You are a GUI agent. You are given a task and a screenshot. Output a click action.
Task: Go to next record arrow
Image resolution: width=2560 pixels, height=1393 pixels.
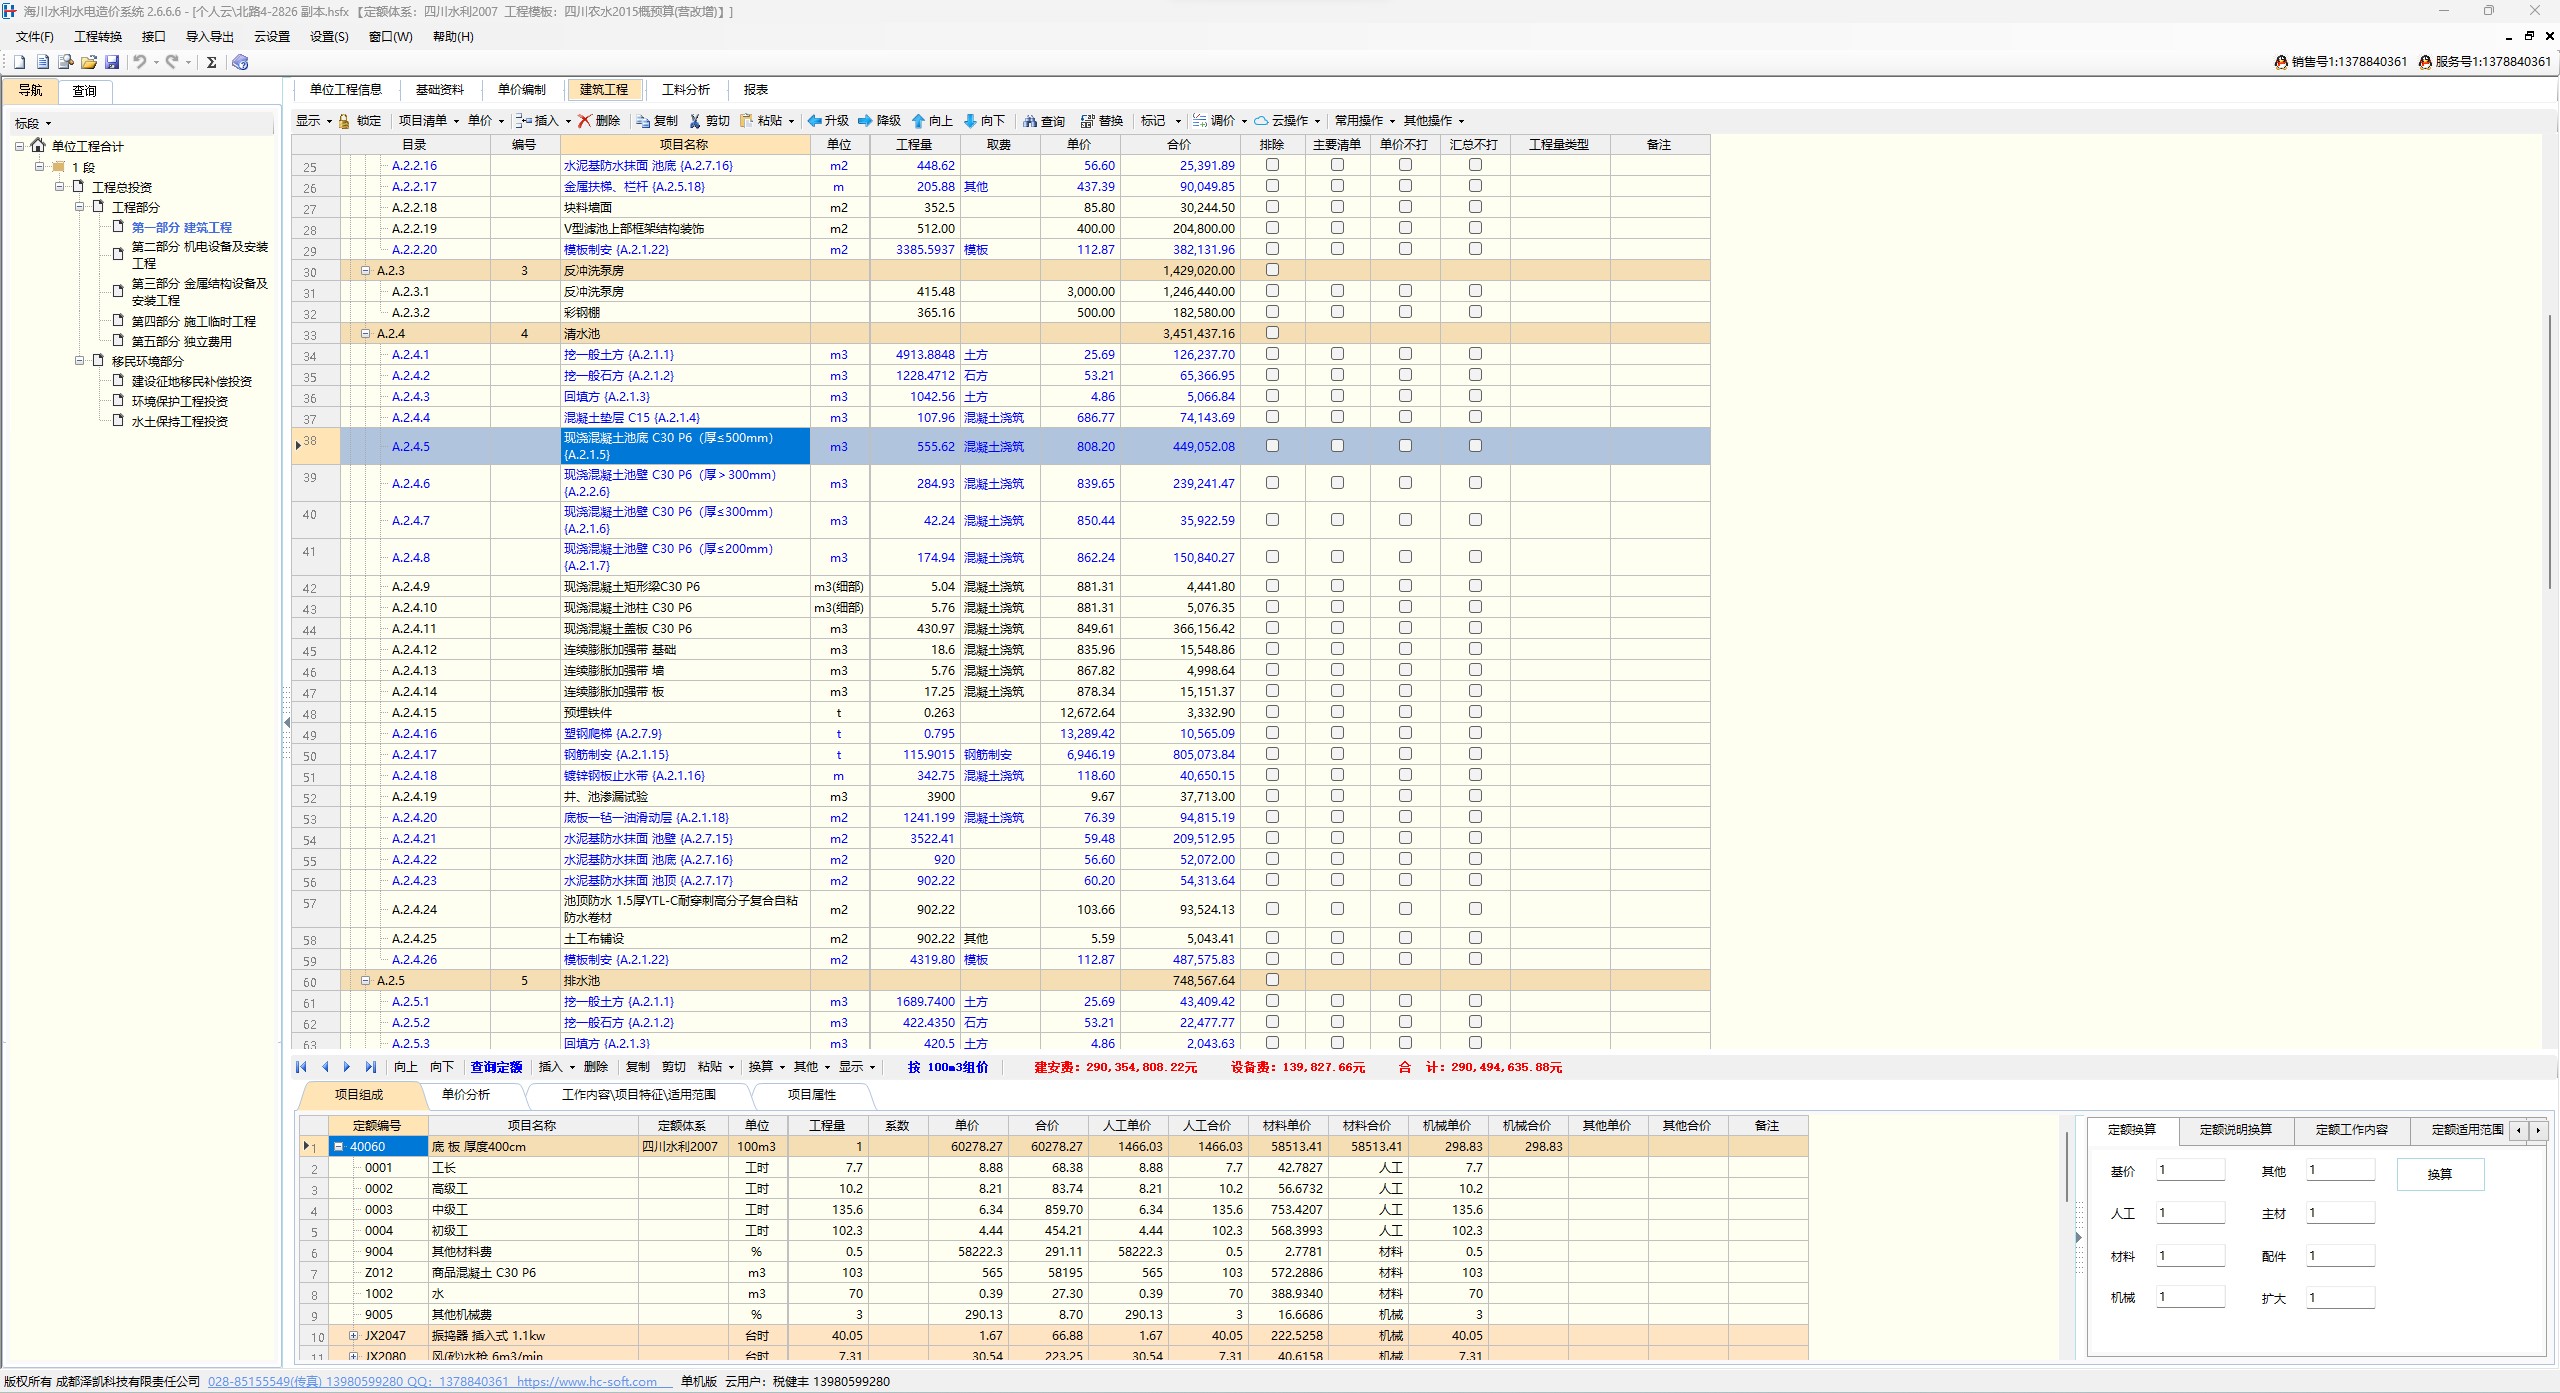[347, 1067]
